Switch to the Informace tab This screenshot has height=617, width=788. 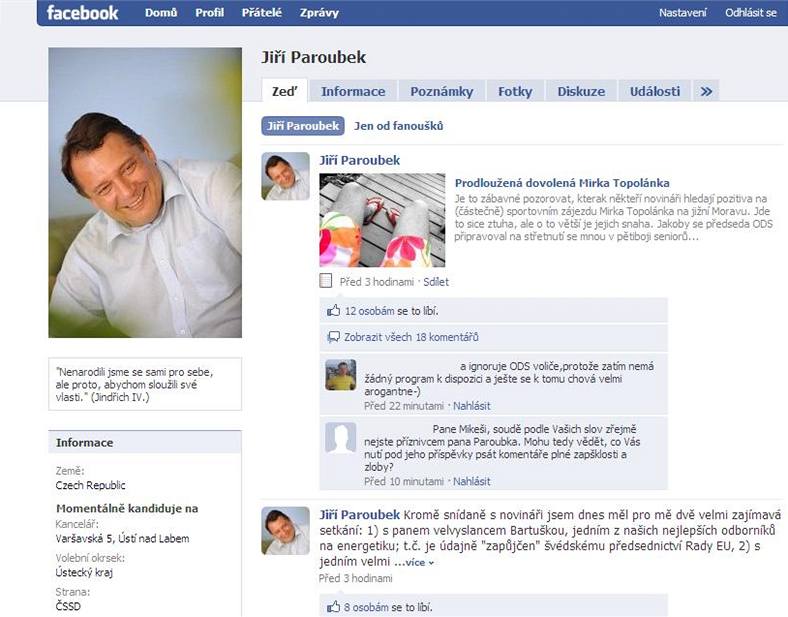tap(353, 91)
